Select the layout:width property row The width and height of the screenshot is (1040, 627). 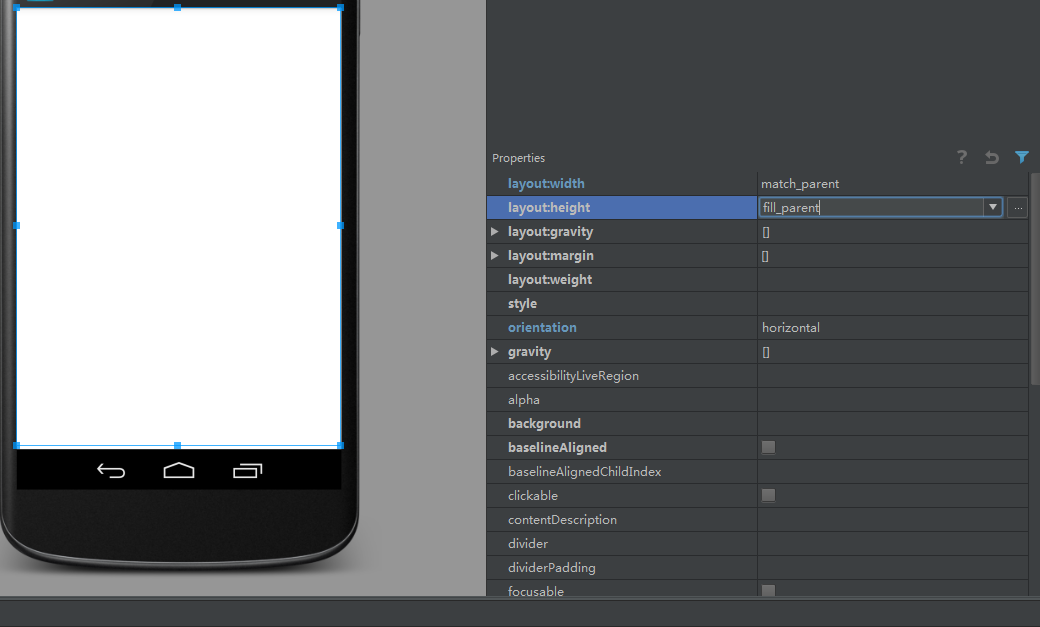point(757,184)
